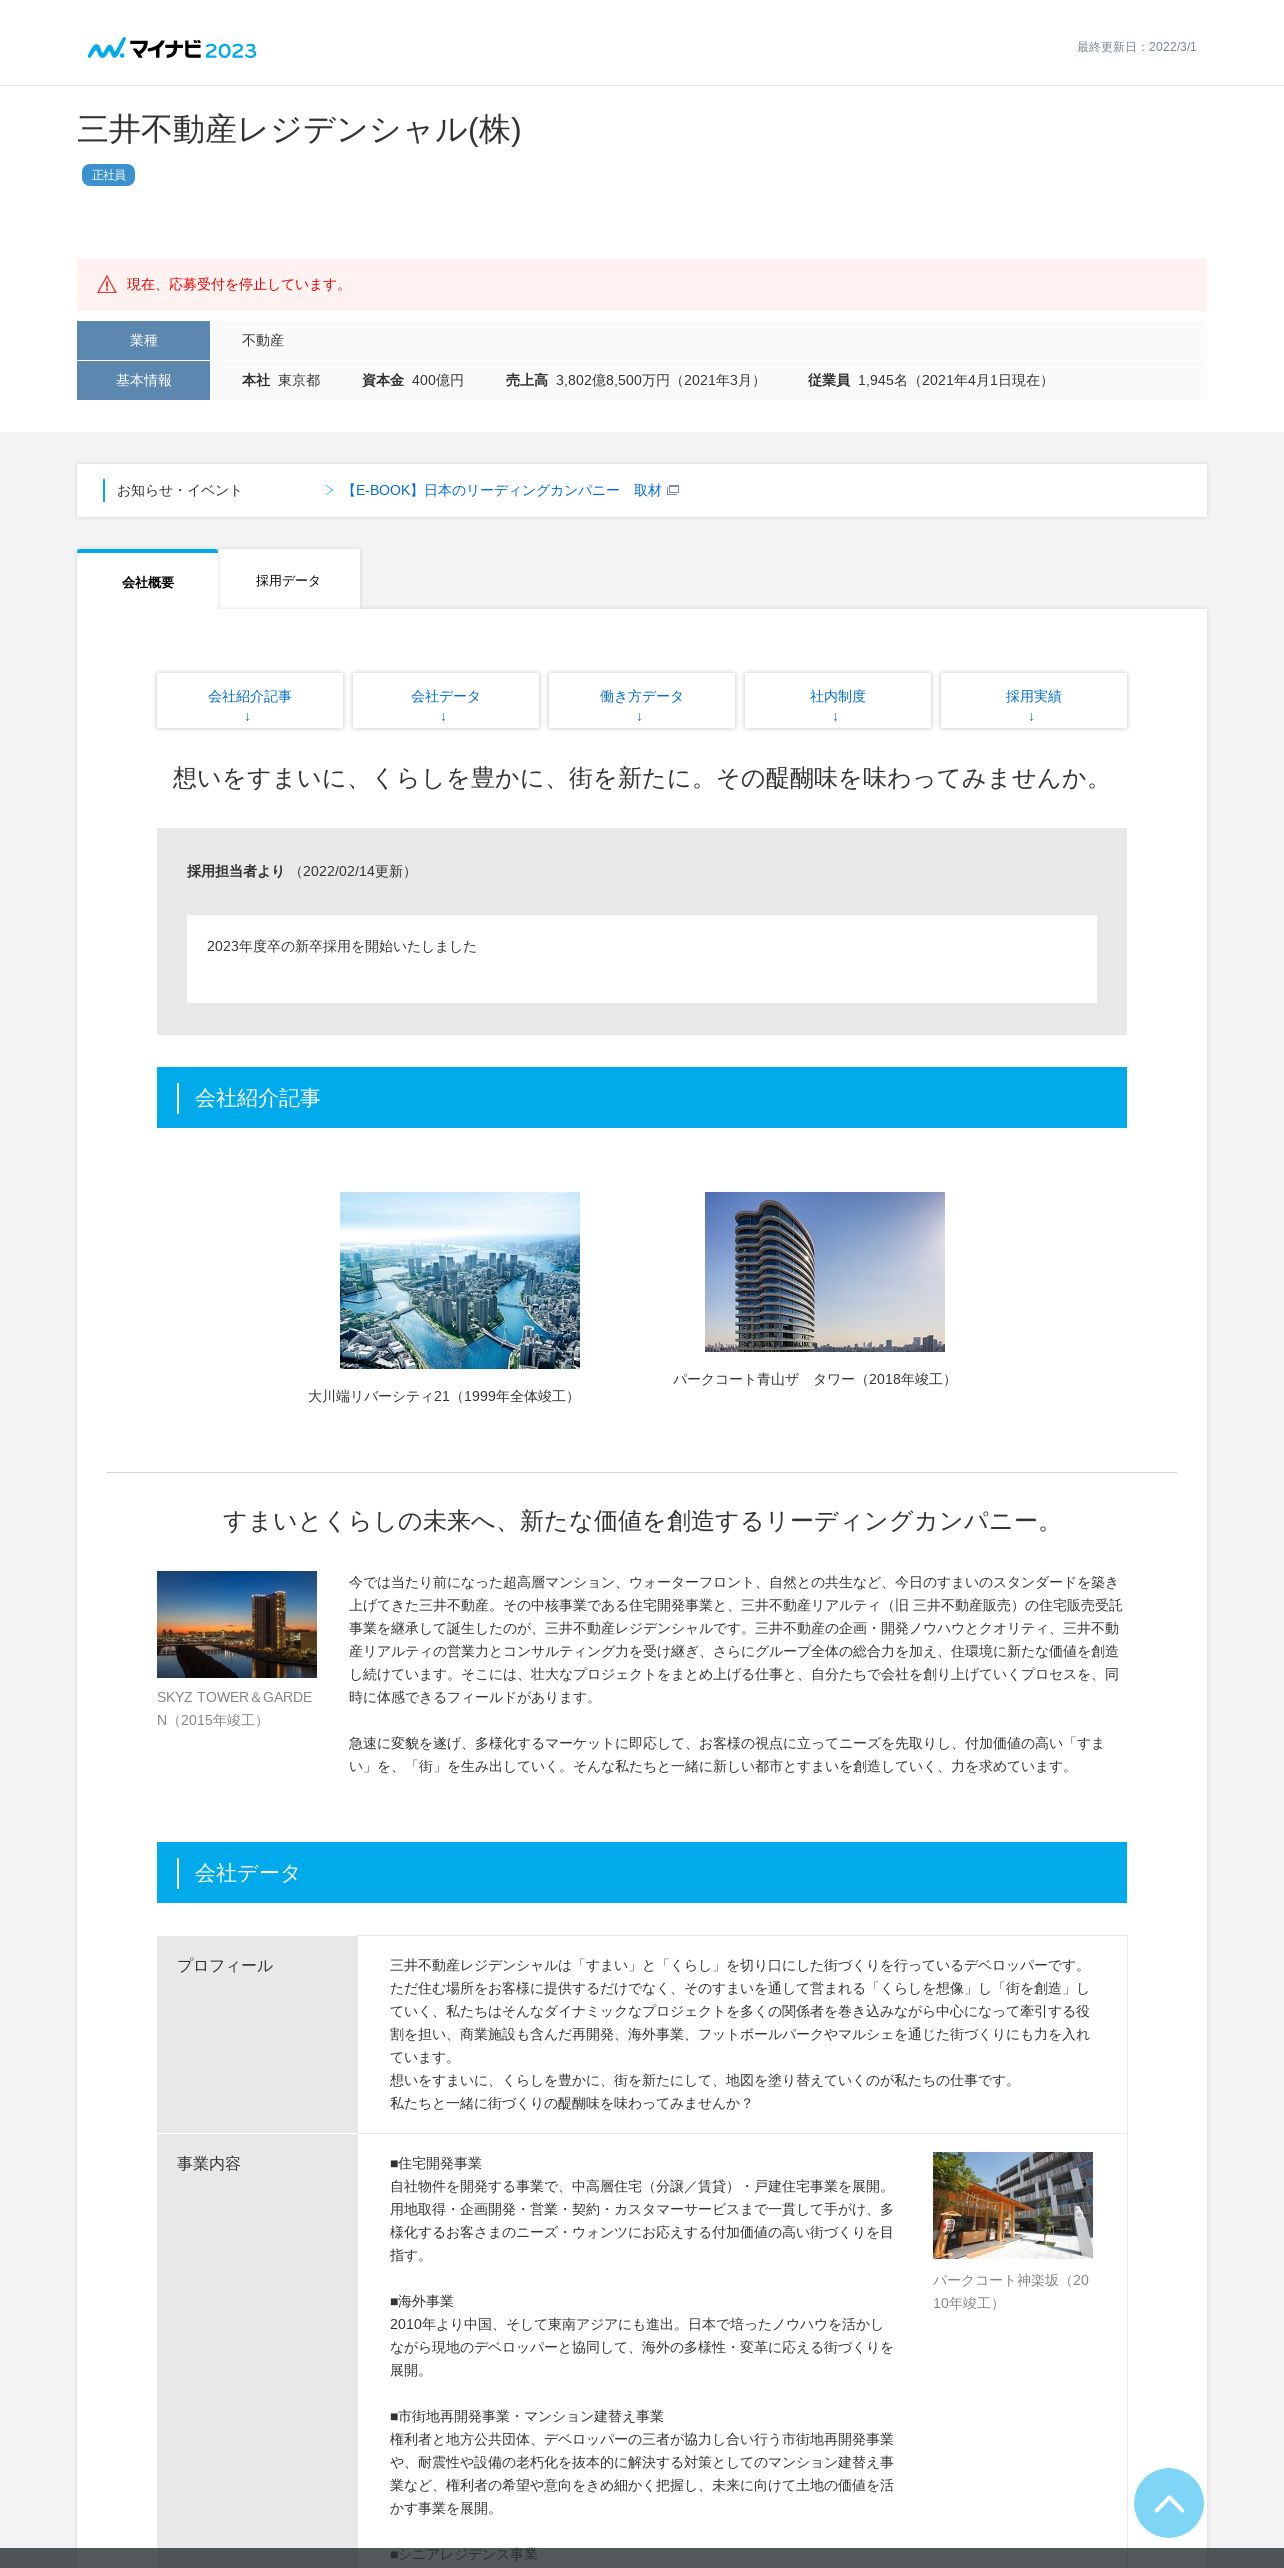Click the 正社員 badge
Image resolution: width=1284 pixels, height=2568 pixels.
tap(108, 175)
